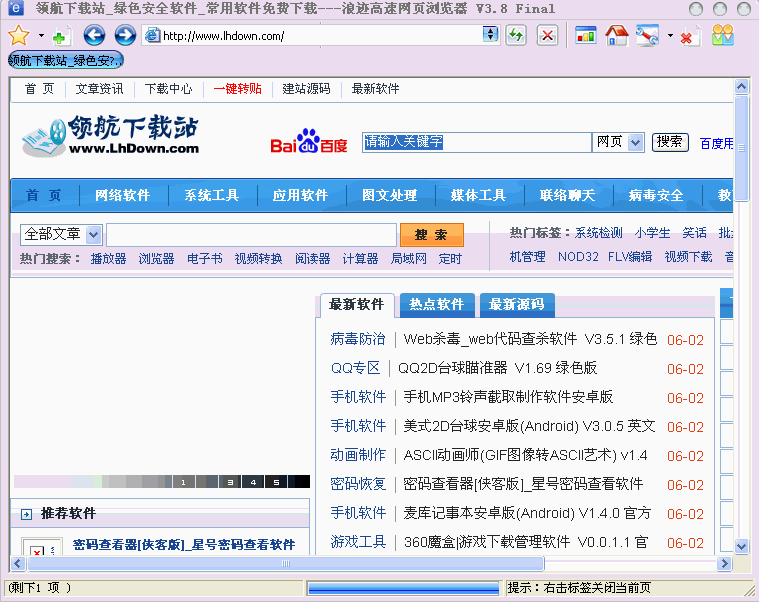Select 病毒安全 in blue navigation bar
This screenshot has height=602, width=759.
pyautogui.click(x=656, y=196)
